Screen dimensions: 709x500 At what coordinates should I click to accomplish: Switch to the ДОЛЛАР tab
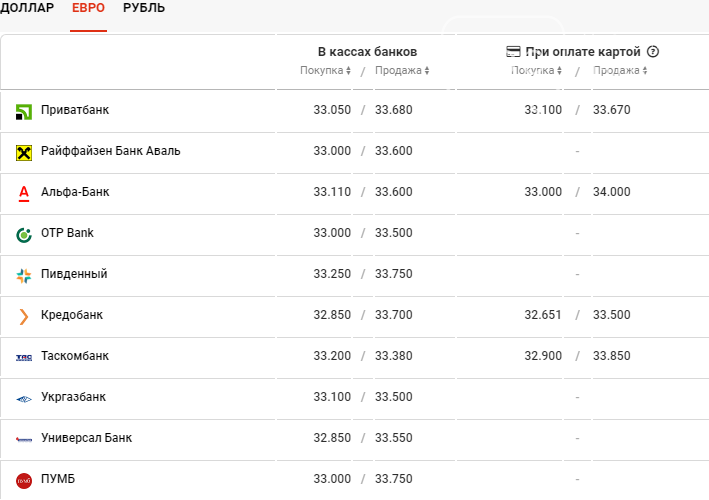pos(27,8)
